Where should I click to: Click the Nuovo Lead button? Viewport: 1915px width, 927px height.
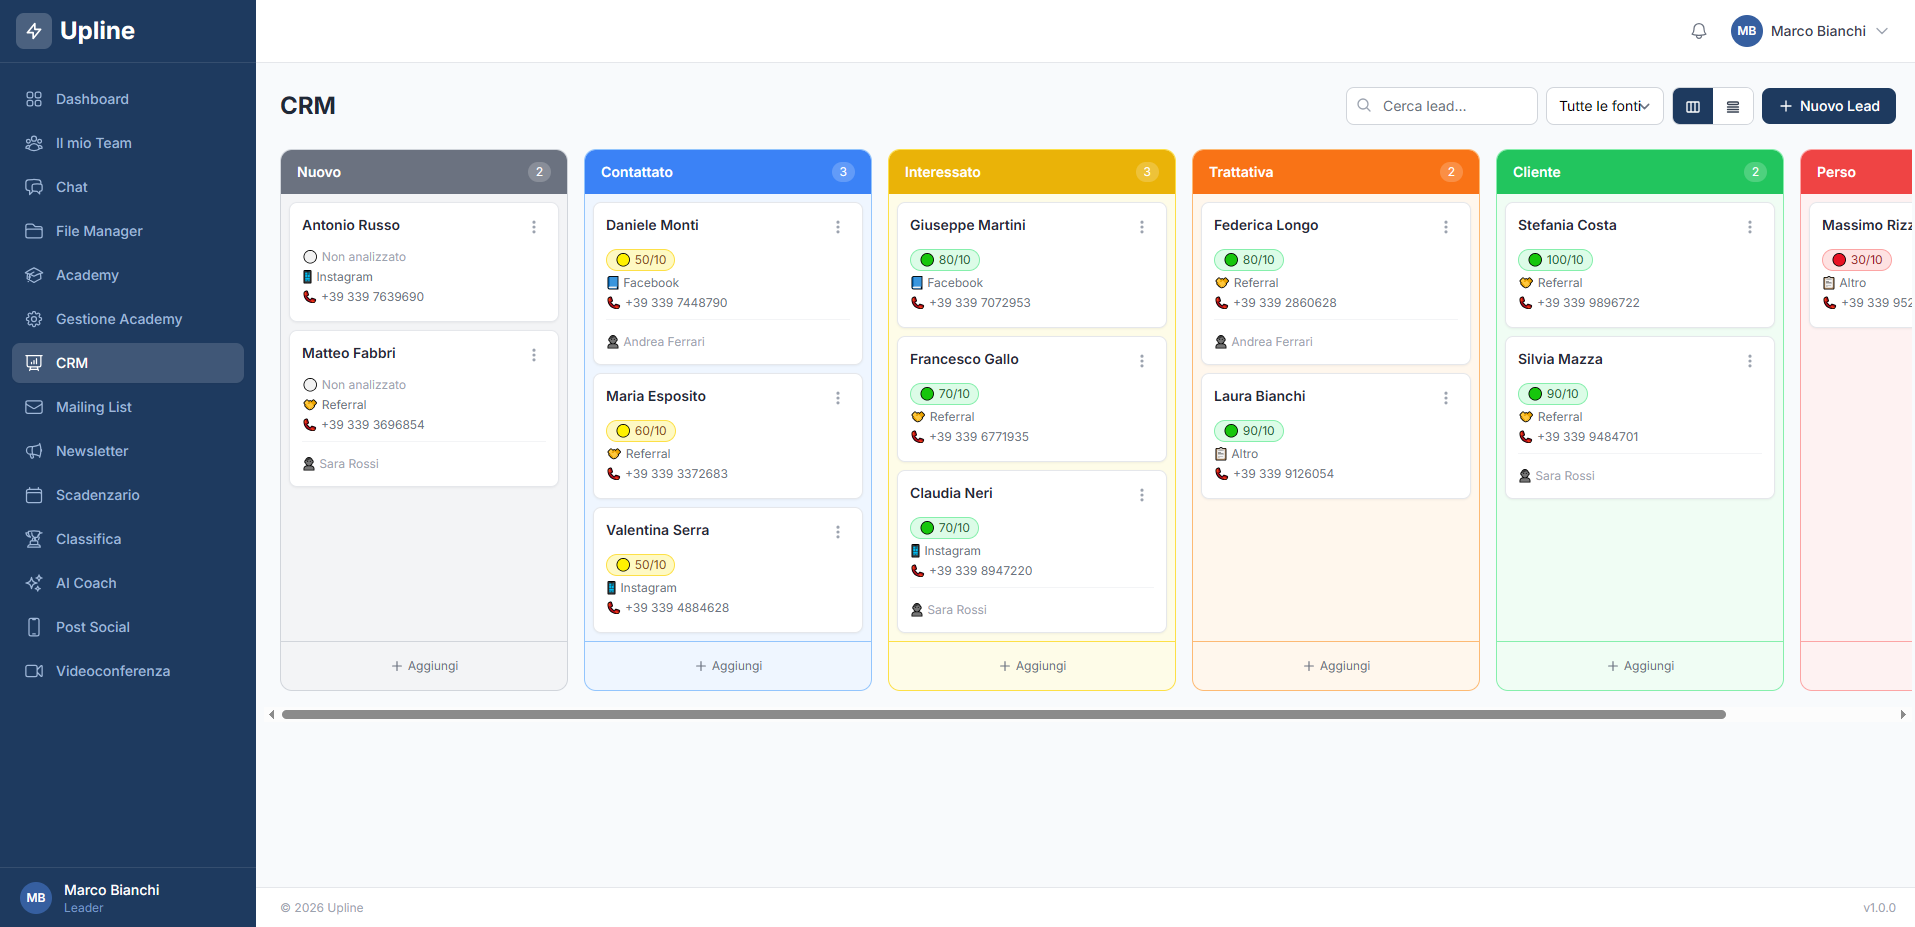click(x=1828, y=106)
